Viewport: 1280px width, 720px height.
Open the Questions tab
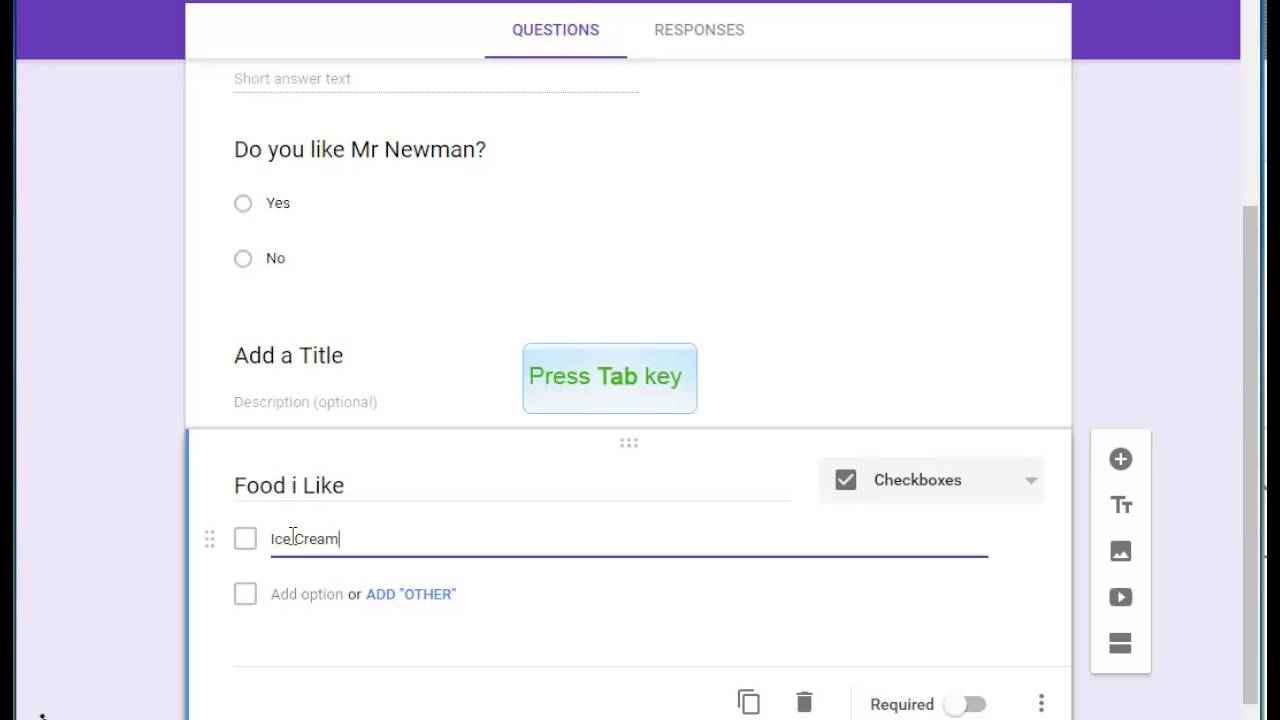tap(555, 30)
